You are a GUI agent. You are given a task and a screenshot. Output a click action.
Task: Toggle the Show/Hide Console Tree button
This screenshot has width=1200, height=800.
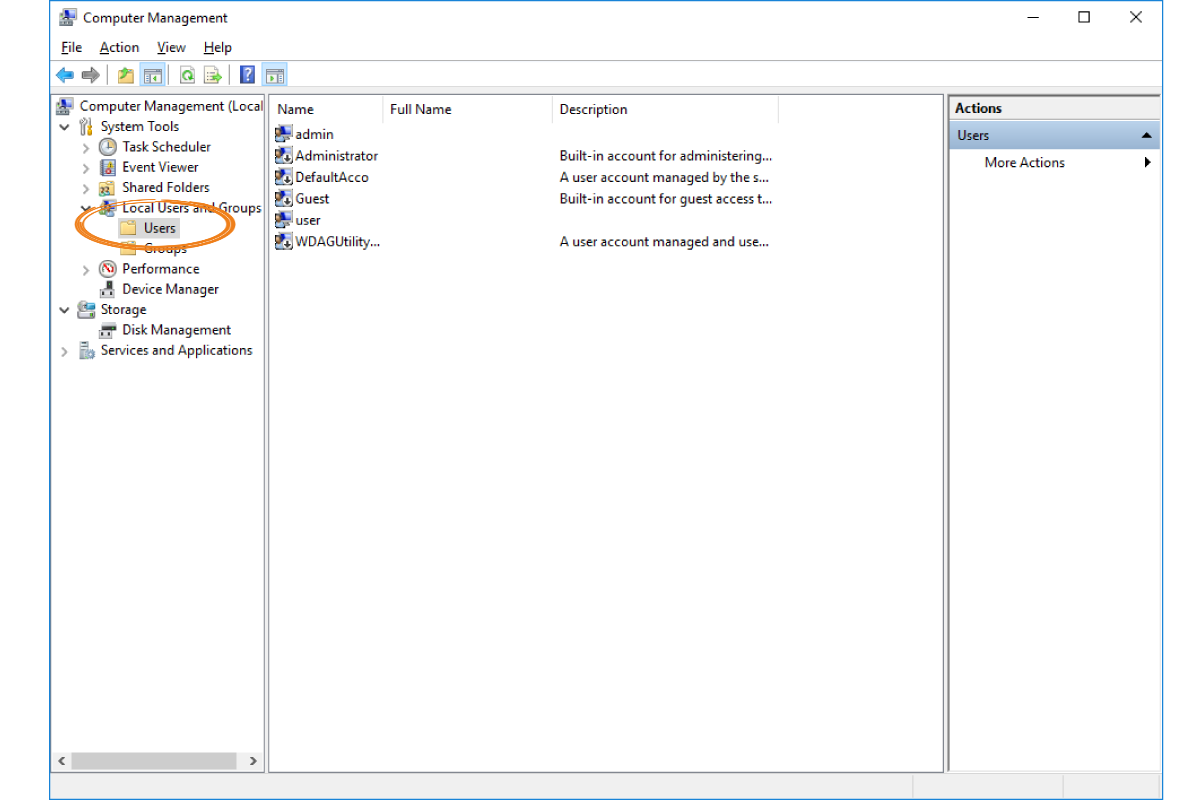pos(152,75)
